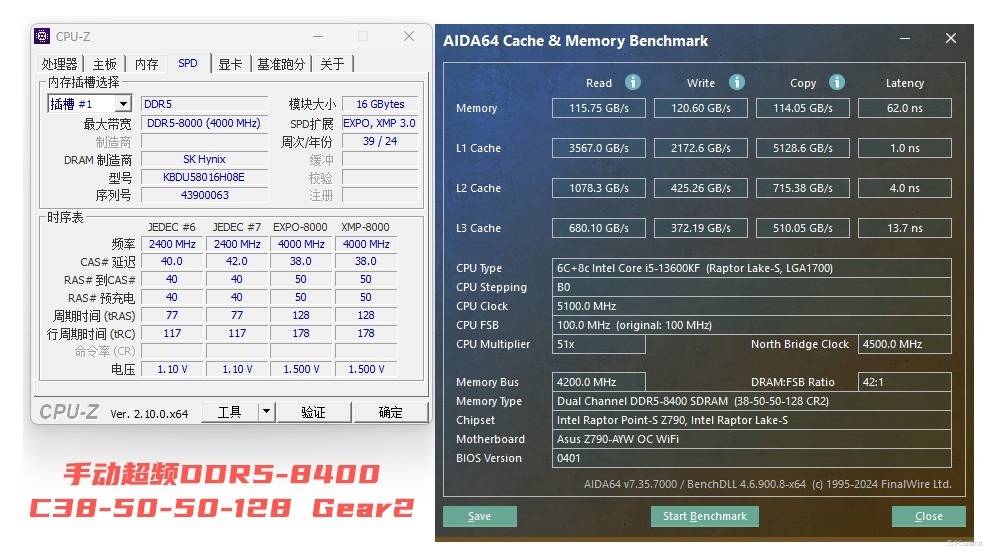Click Start Benchmark in AIDA64

click(704, 516)
